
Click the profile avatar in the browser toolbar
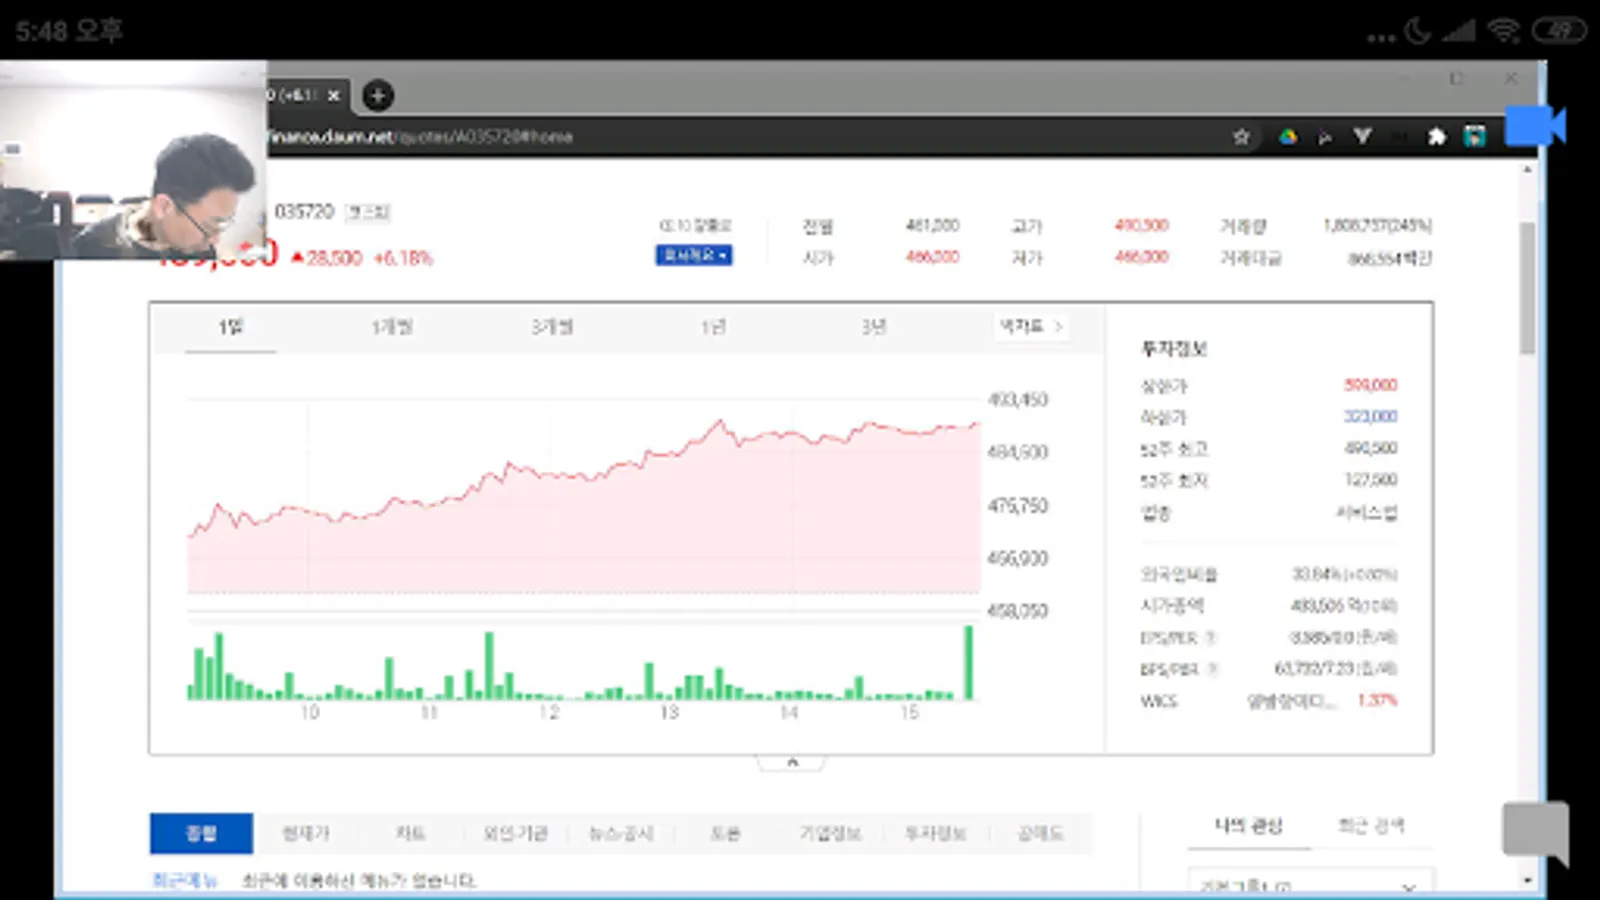pyautogui.click(x=1474, y=136)
